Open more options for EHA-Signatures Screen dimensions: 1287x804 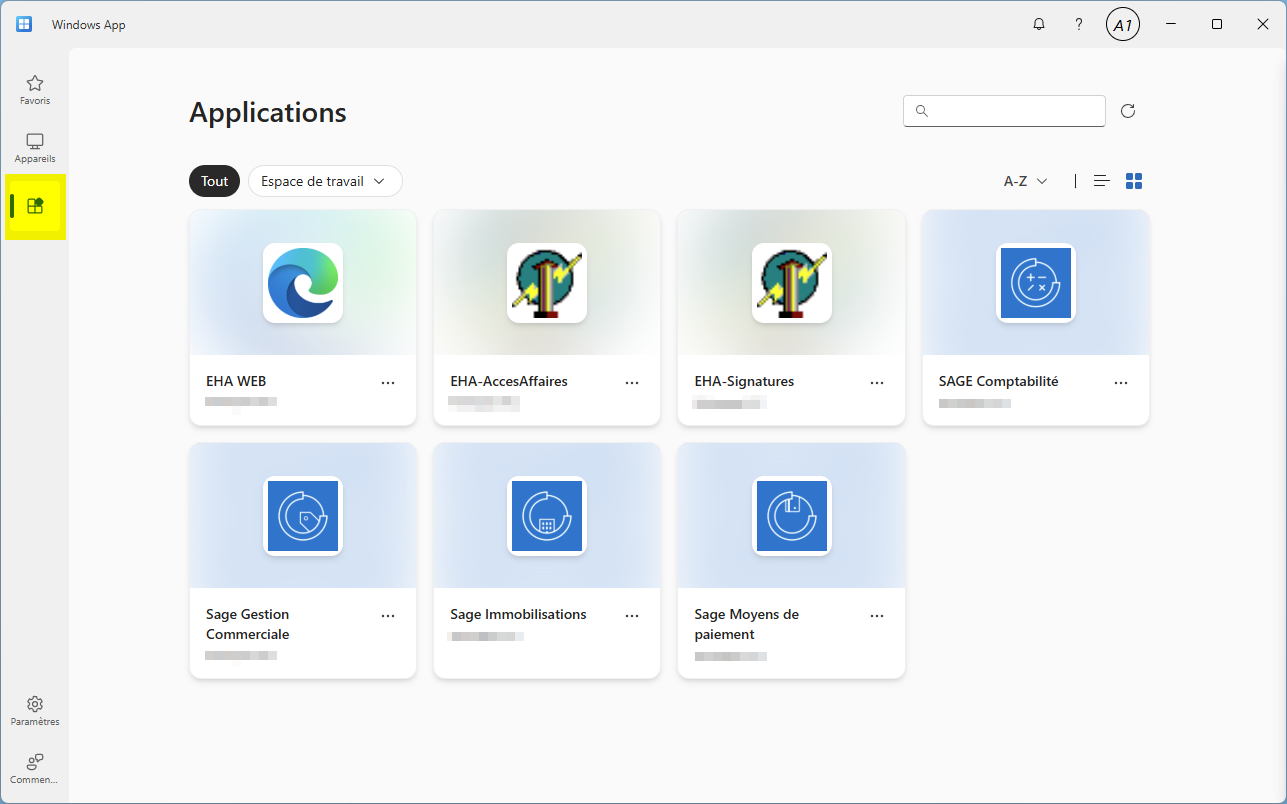tap(877, 382)
